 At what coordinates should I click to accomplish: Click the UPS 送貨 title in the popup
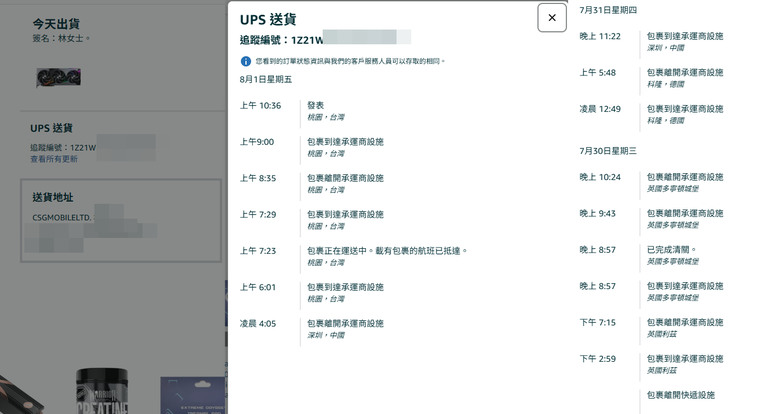(268, 19)
